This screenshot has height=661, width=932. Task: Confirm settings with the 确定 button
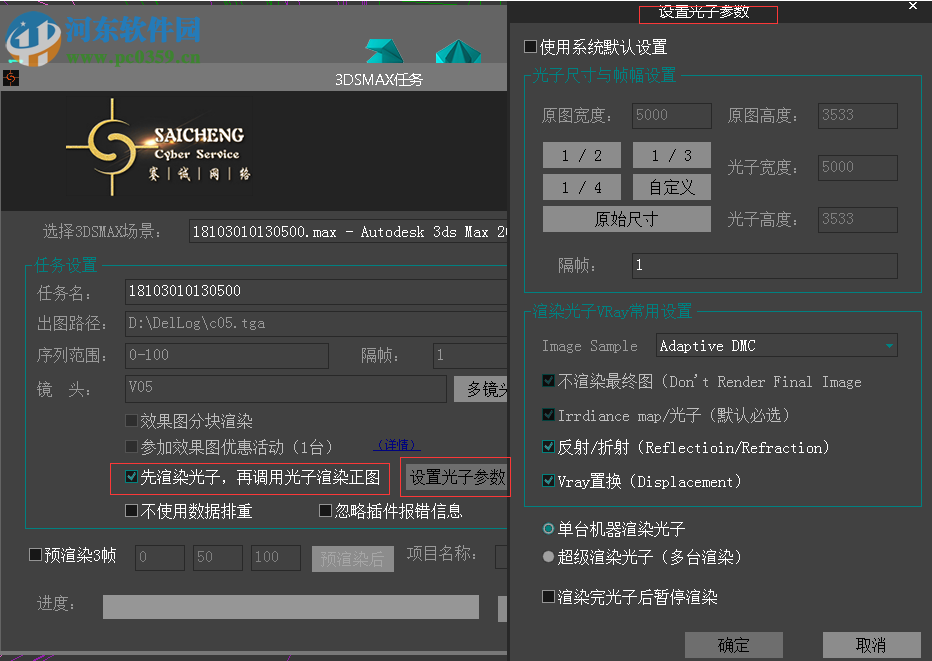(x=733, y=644)
